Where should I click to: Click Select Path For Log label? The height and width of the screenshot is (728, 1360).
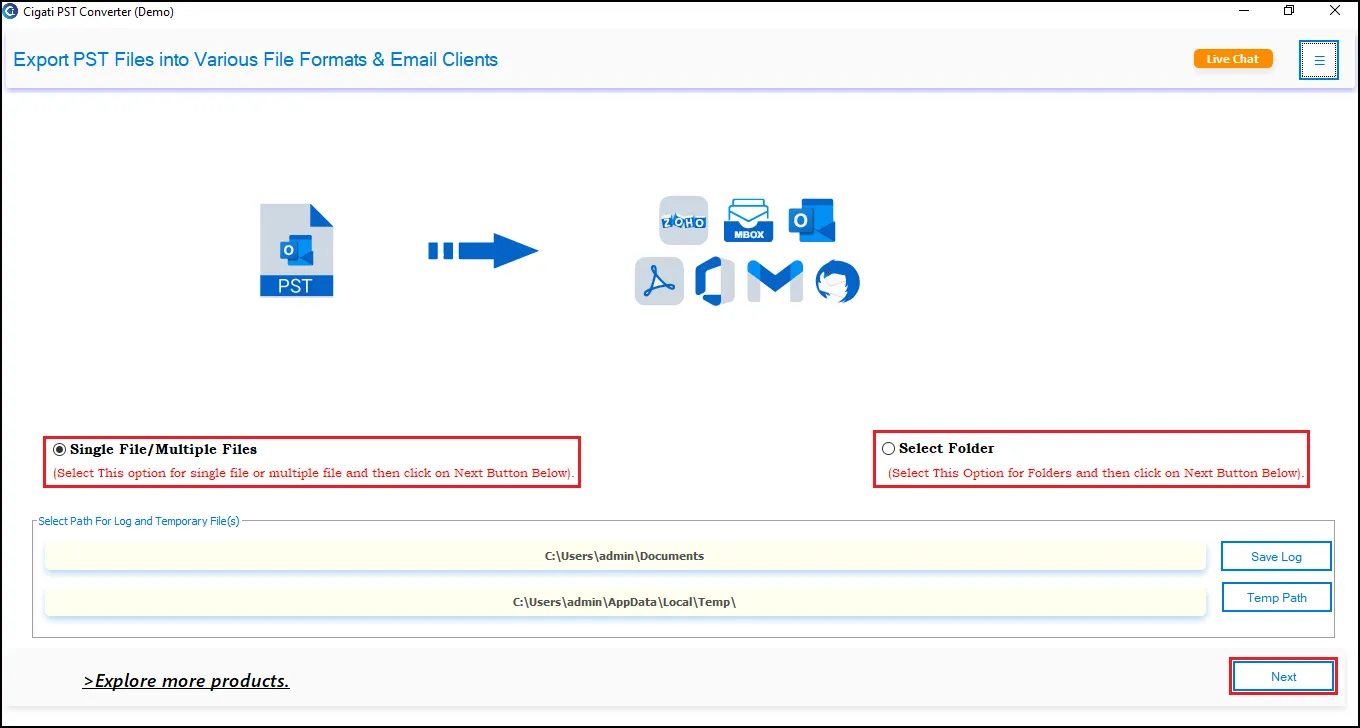(139, 521)
